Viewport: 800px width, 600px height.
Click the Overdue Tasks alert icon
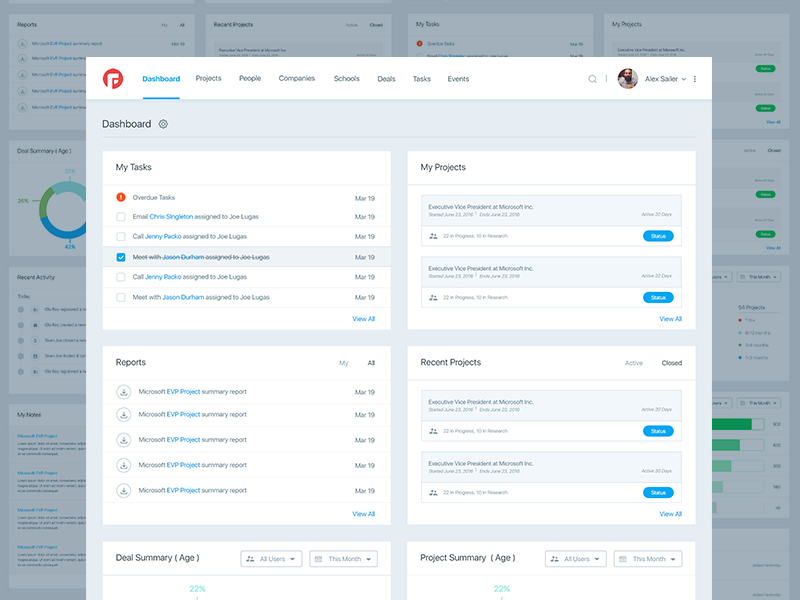click(x=121, y=198)
